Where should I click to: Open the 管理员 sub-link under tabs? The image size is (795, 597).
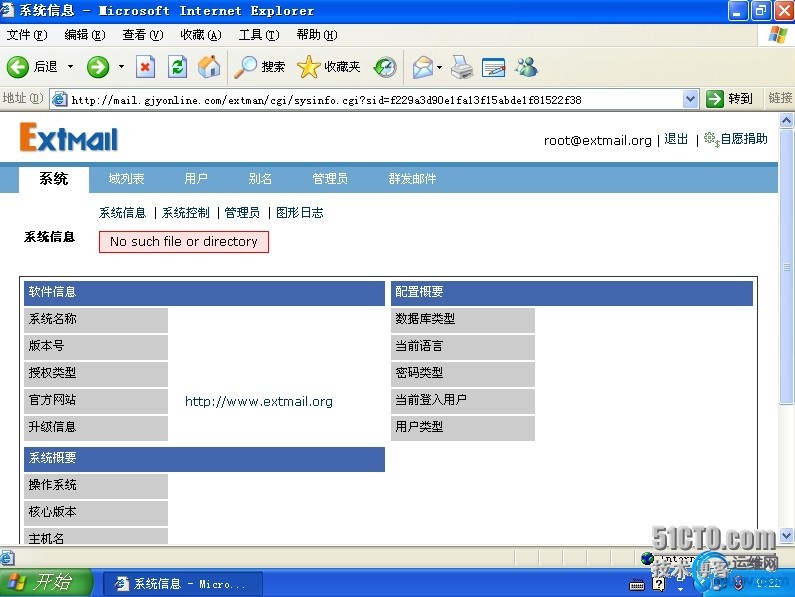[x=242, y=213]
